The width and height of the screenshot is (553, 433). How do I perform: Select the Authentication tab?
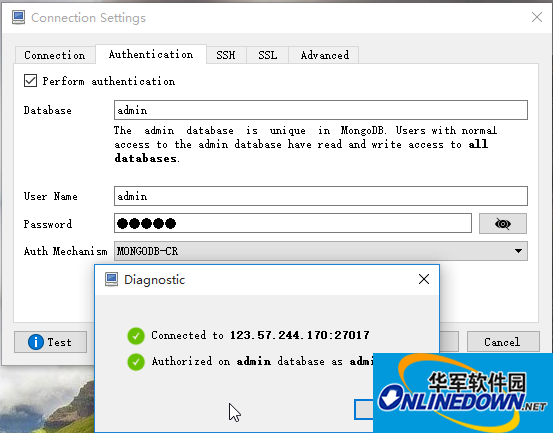pos(151,54)
